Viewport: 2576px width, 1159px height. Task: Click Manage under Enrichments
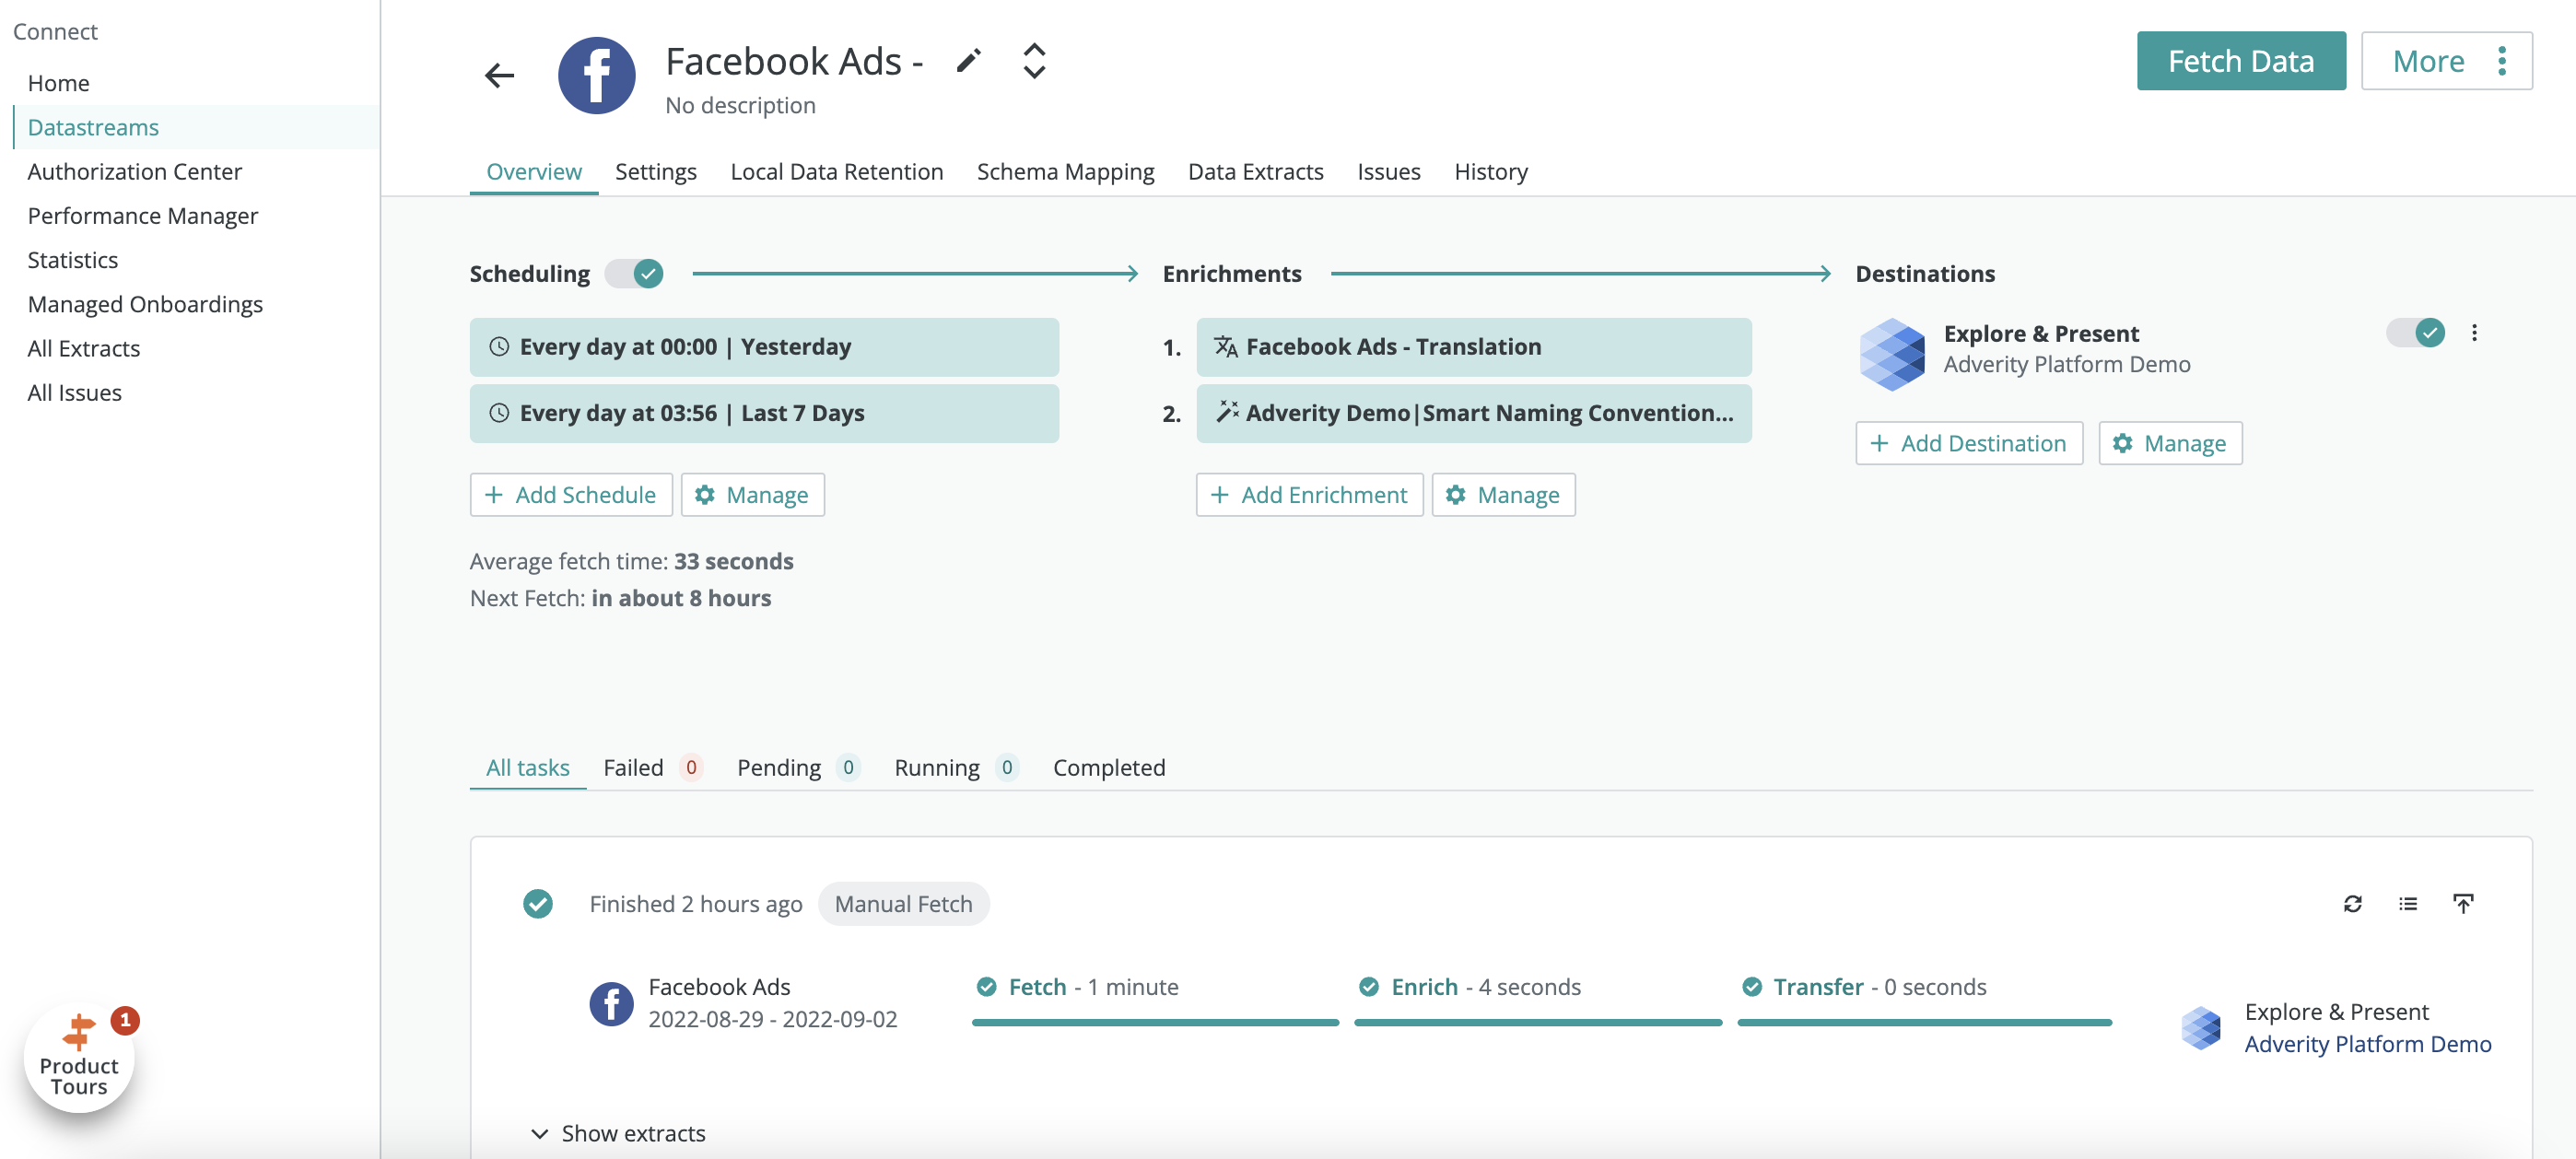1503,495
